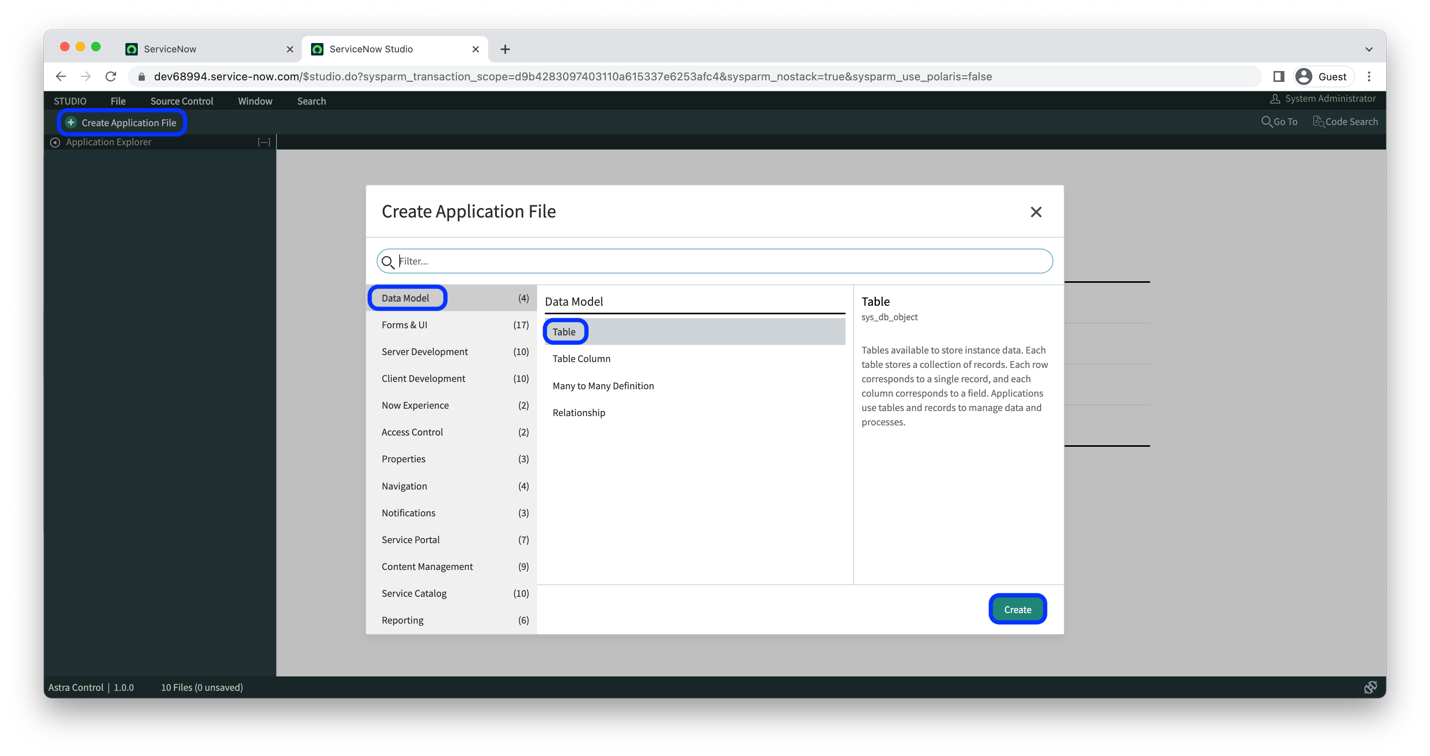
Task: Open the STUDIO menu
Action: tap(70, 101)
